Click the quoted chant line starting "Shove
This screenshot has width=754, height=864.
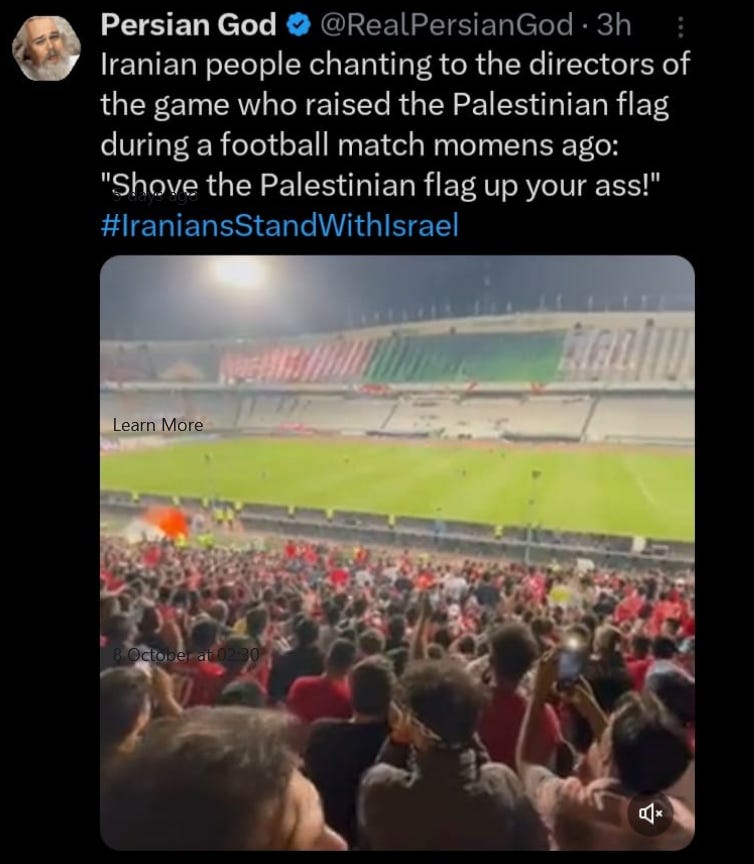tap(380, 185)
